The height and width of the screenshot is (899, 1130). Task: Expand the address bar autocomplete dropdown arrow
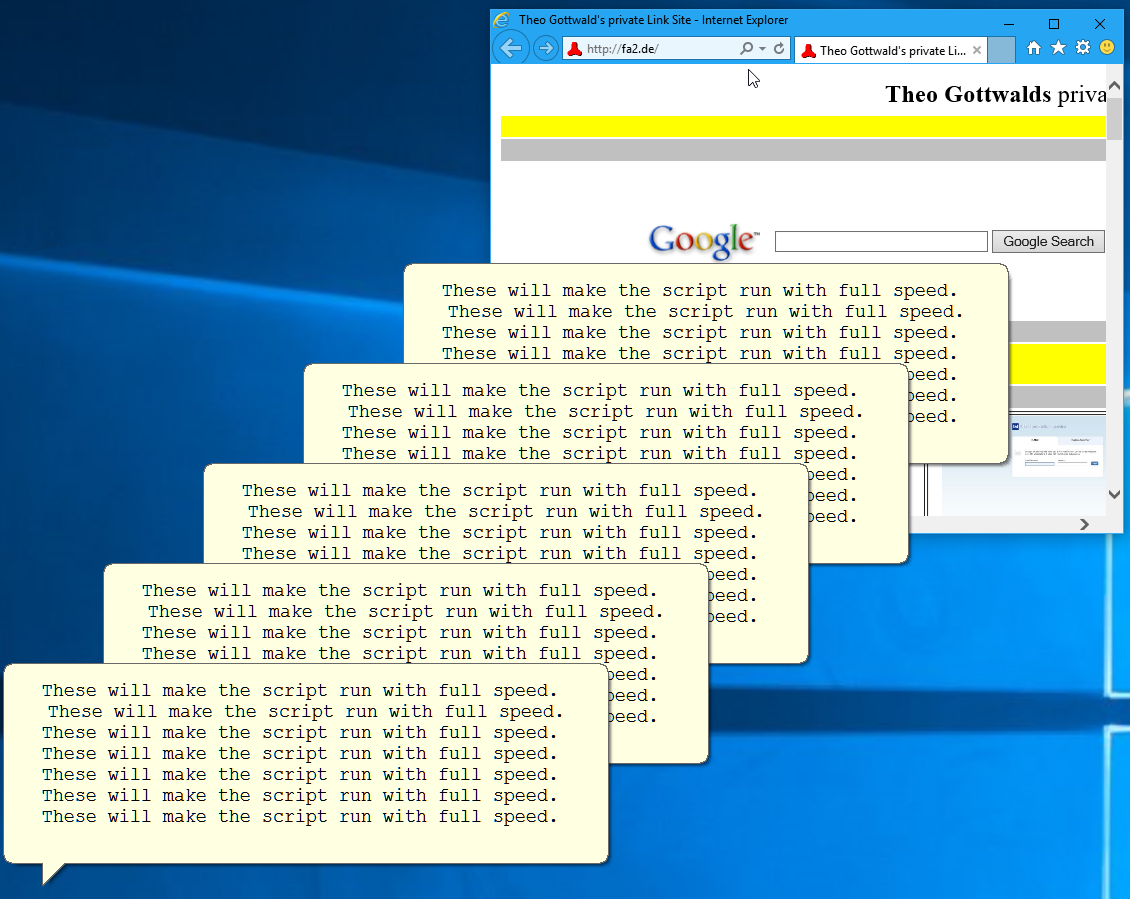tap(763, 49)
